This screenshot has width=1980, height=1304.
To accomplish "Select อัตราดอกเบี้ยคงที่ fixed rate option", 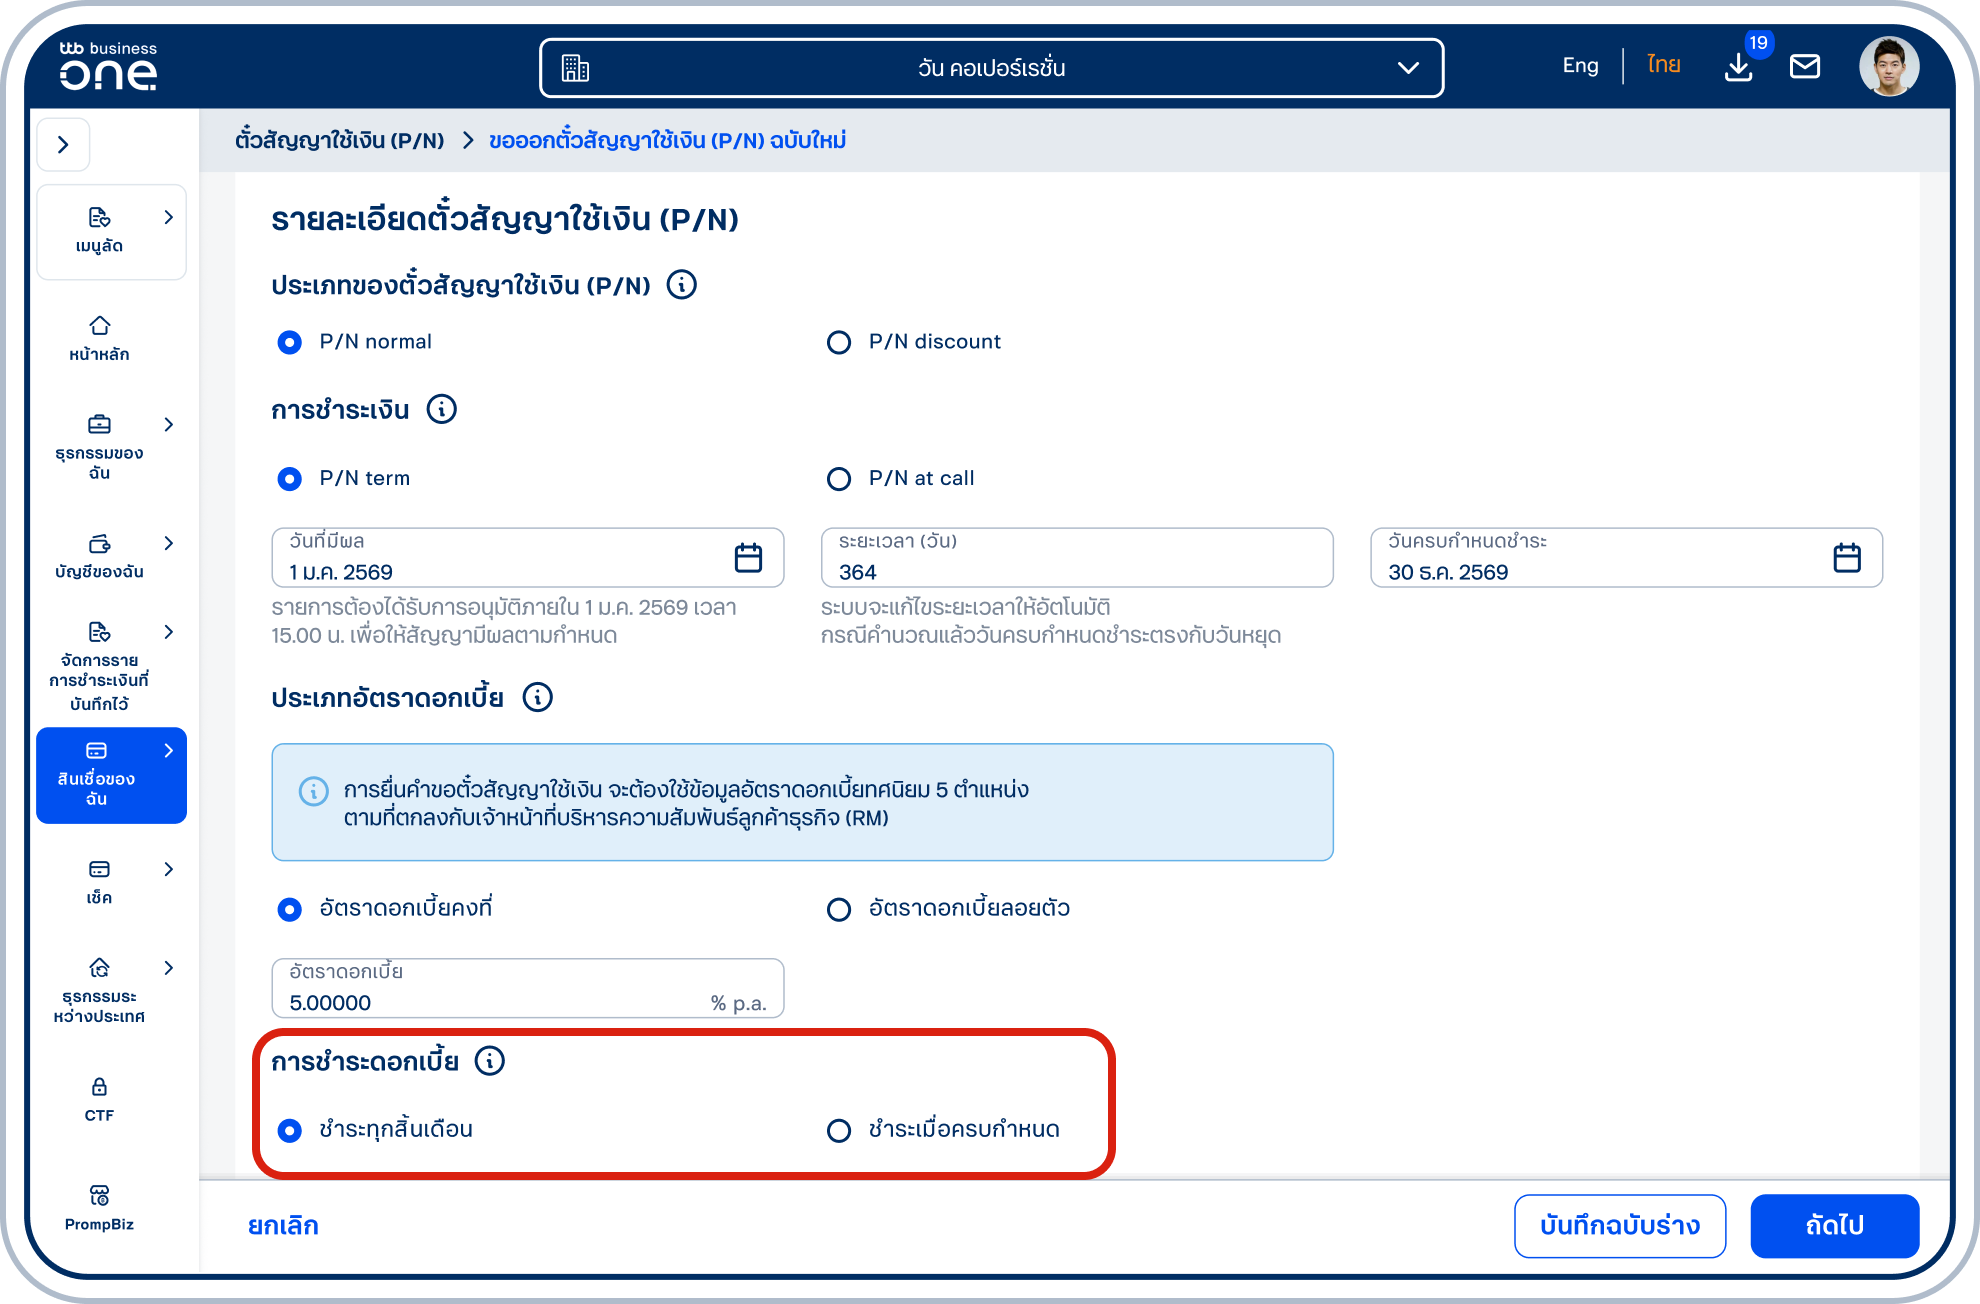I will click(289, 909).
